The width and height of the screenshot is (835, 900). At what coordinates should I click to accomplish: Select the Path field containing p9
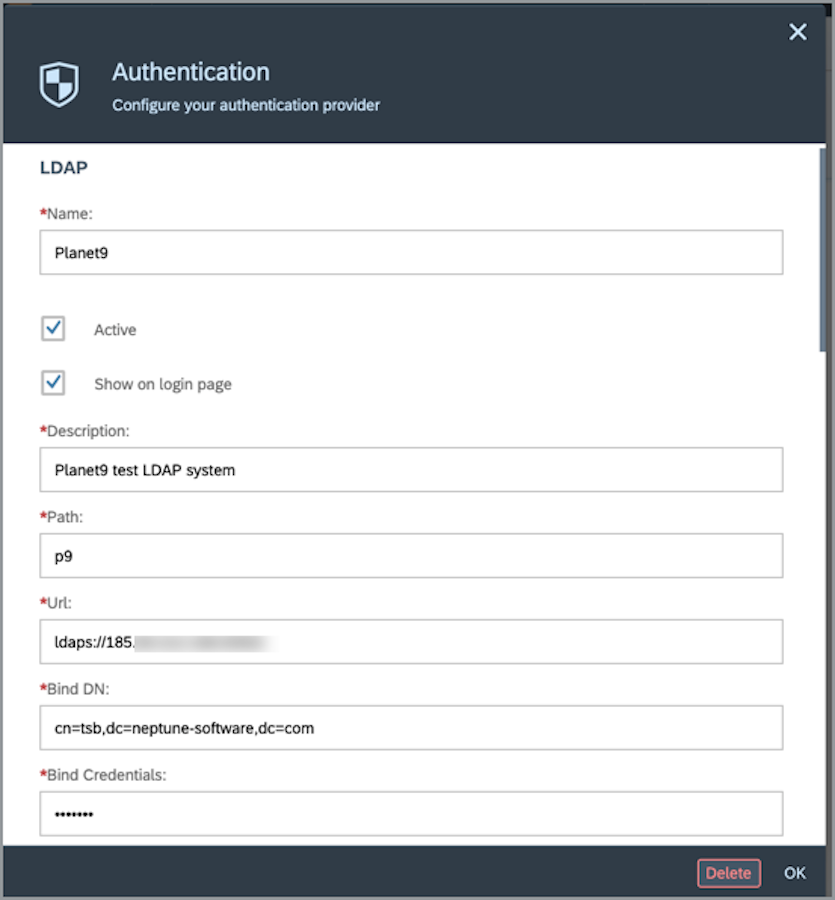click(411, 556)
